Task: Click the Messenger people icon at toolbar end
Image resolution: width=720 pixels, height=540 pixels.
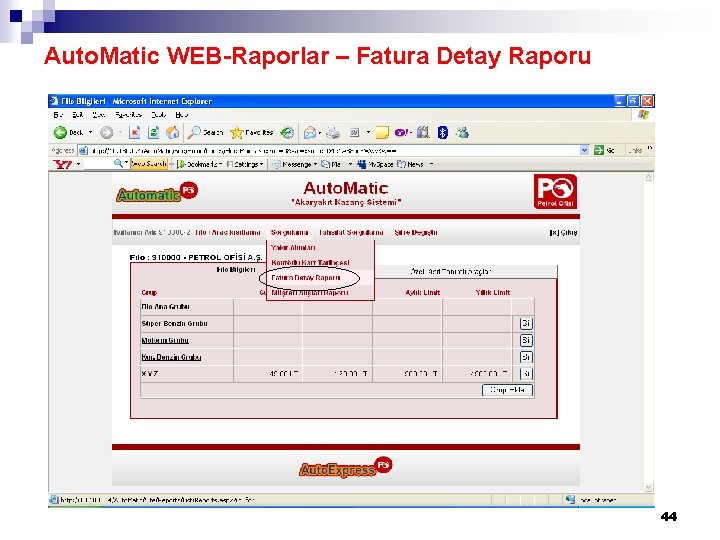Action: pos(462,133)
